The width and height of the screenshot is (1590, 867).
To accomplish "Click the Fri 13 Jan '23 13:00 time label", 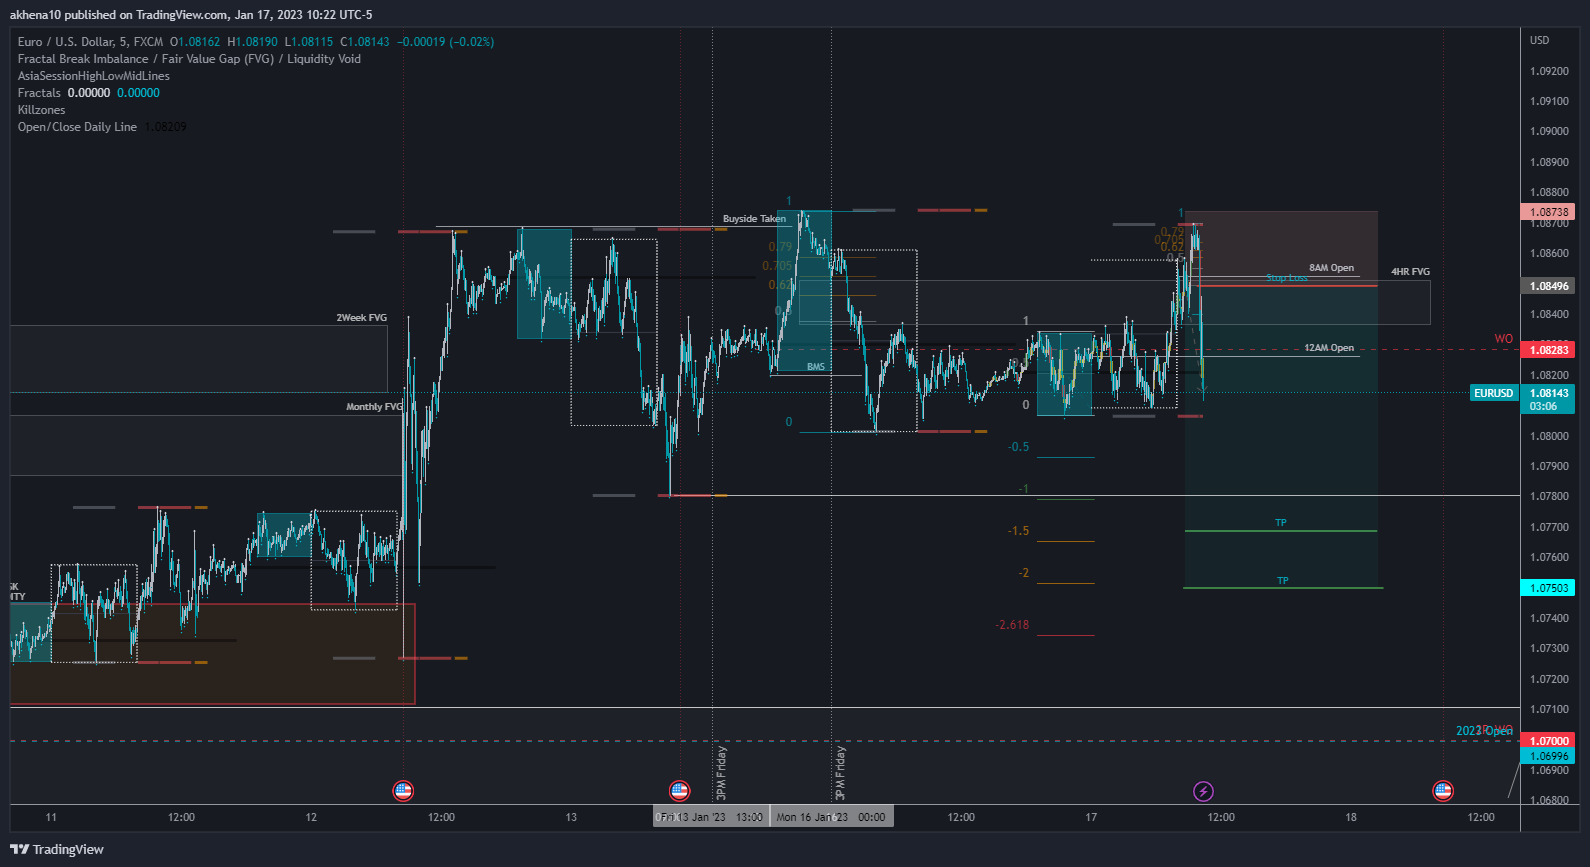I will point(711,817).
